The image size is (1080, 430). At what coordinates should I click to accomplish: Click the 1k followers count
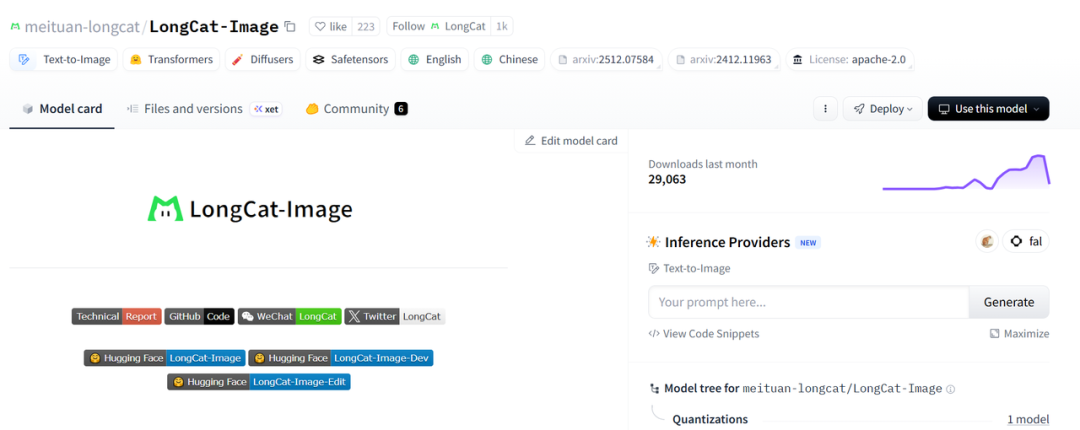tap(502, 26)
